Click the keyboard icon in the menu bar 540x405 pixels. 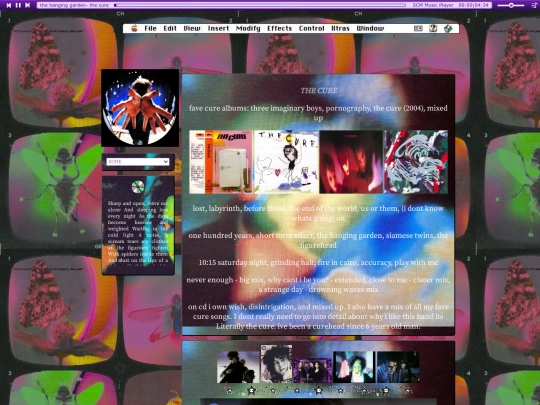point(418,29)
